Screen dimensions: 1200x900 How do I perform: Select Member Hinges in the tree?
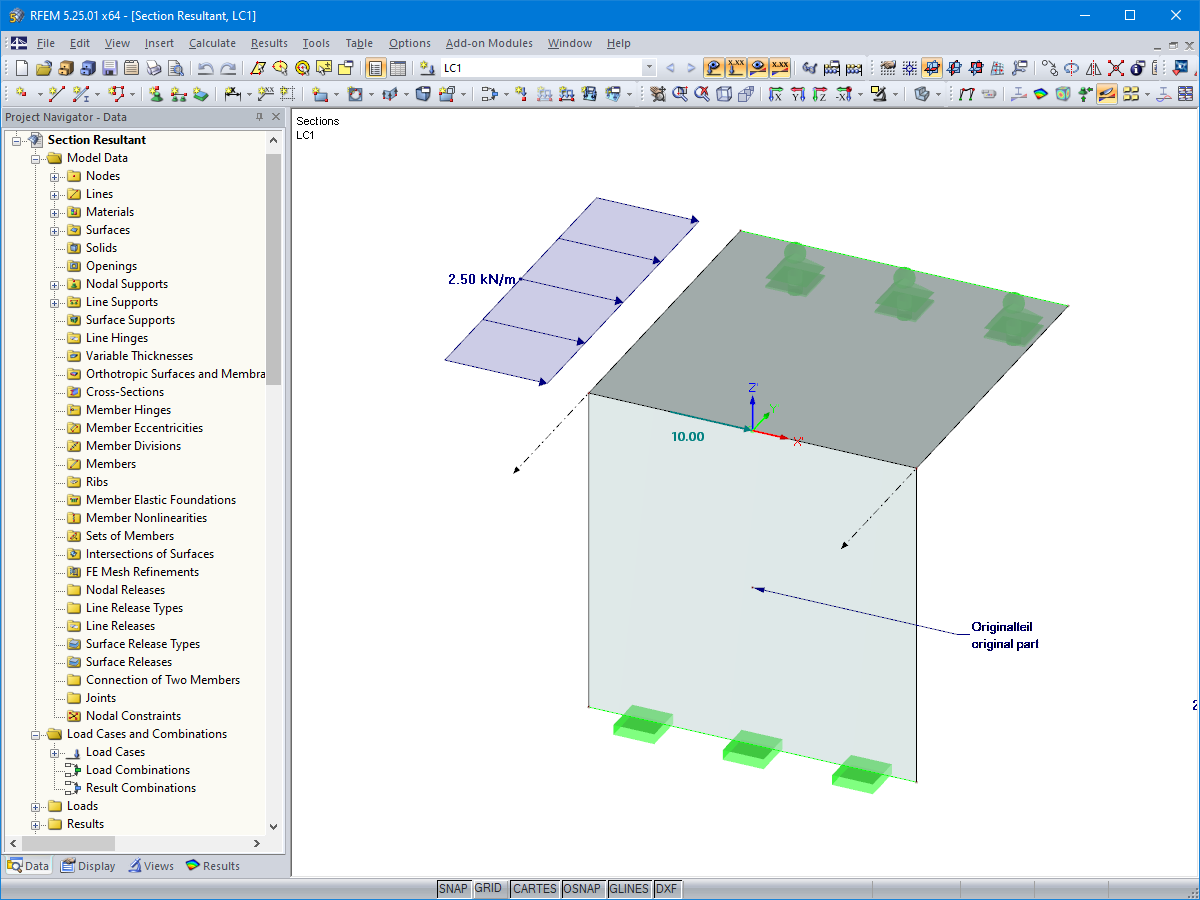point(128,410)
